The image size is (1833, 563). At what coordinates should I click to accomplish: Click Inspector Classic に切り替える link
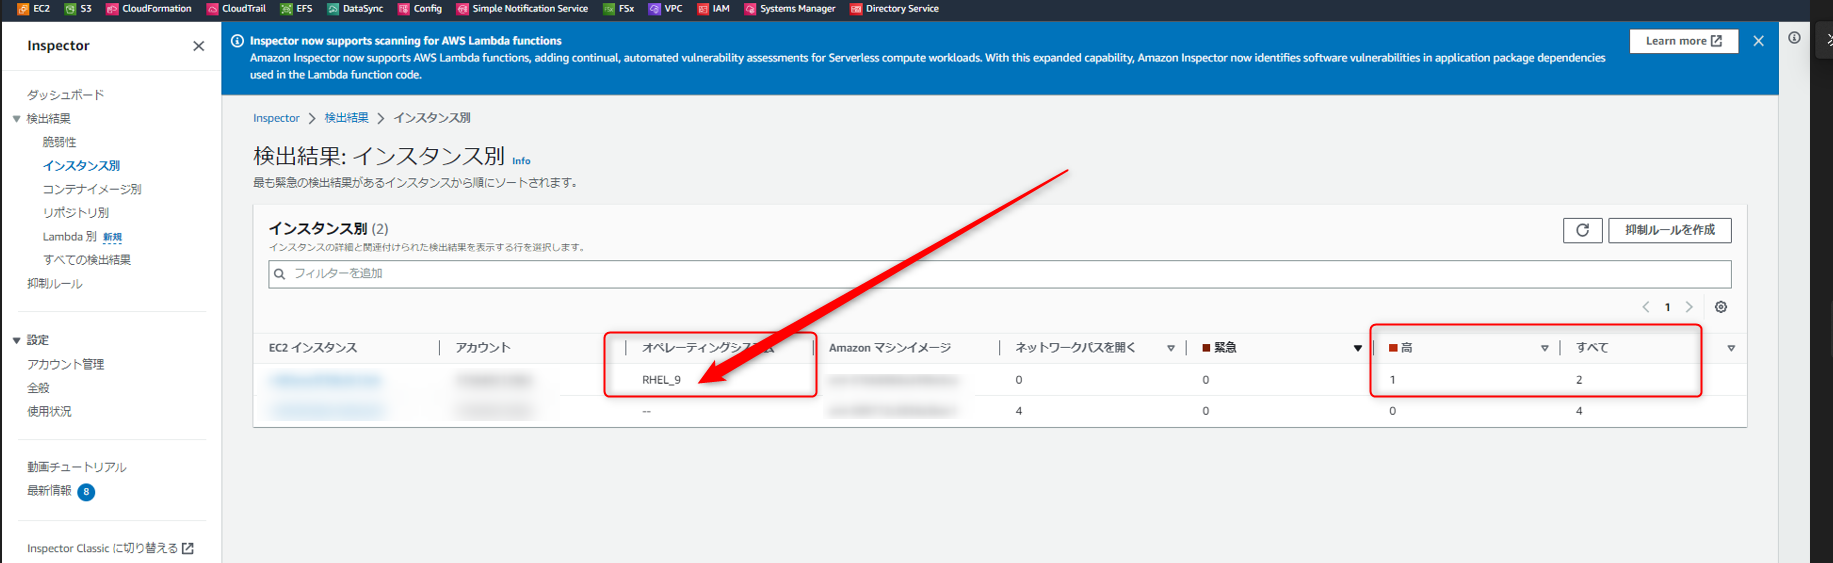(110, 549)
